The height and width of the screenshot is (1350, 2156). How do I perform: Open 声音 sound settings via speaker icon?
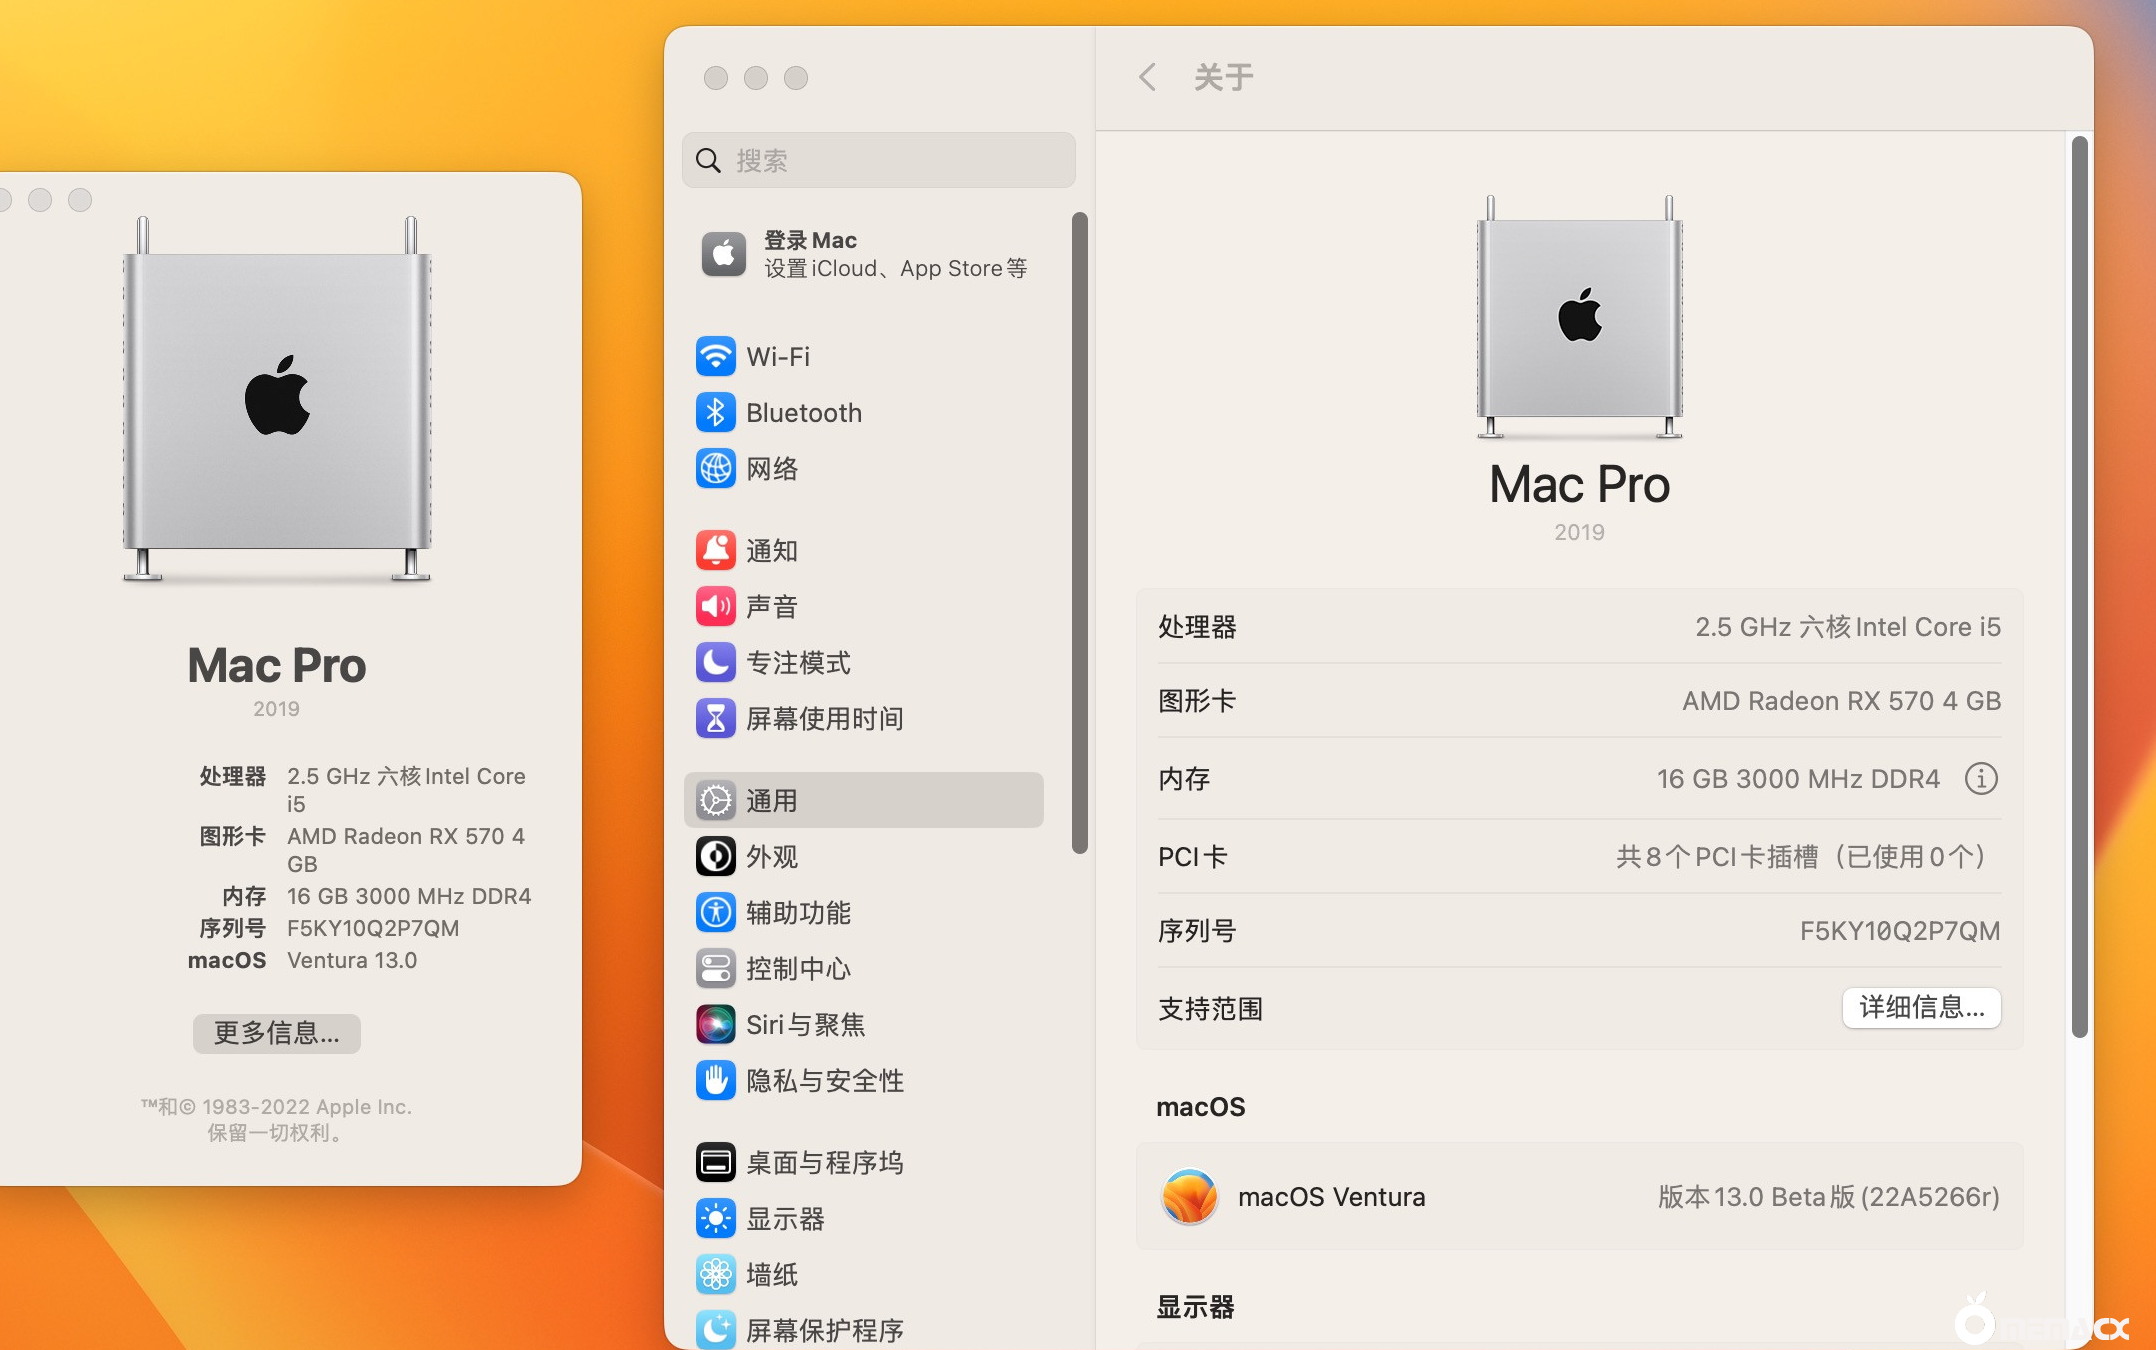tap(716, 605)
